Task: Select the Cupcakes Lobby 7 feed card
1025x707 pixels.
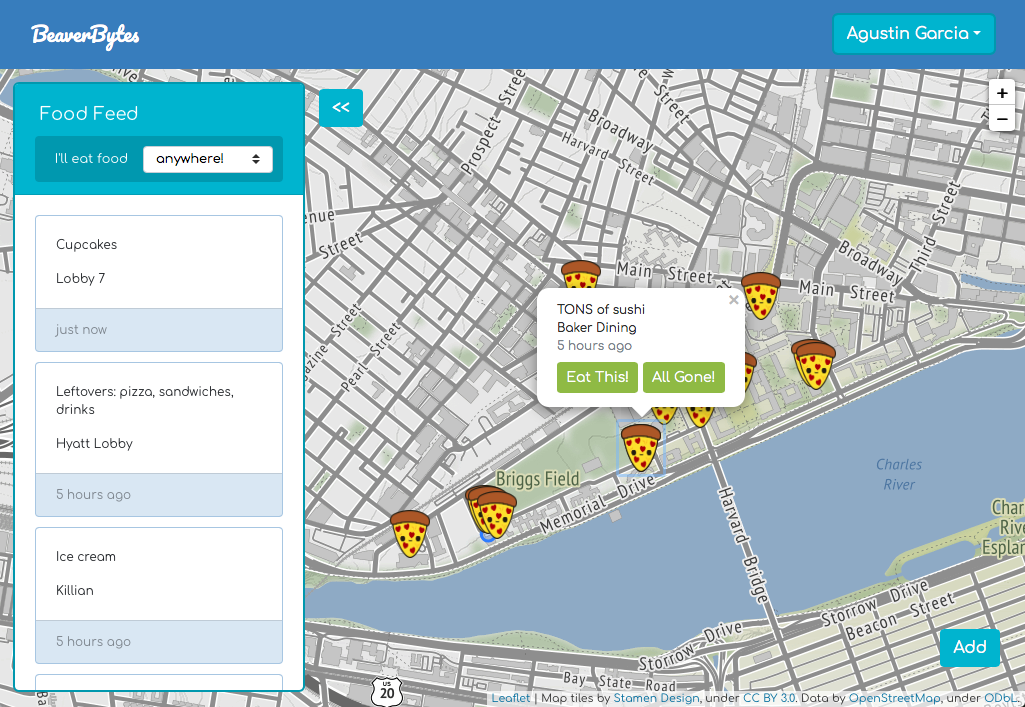Action: point(159,283)
